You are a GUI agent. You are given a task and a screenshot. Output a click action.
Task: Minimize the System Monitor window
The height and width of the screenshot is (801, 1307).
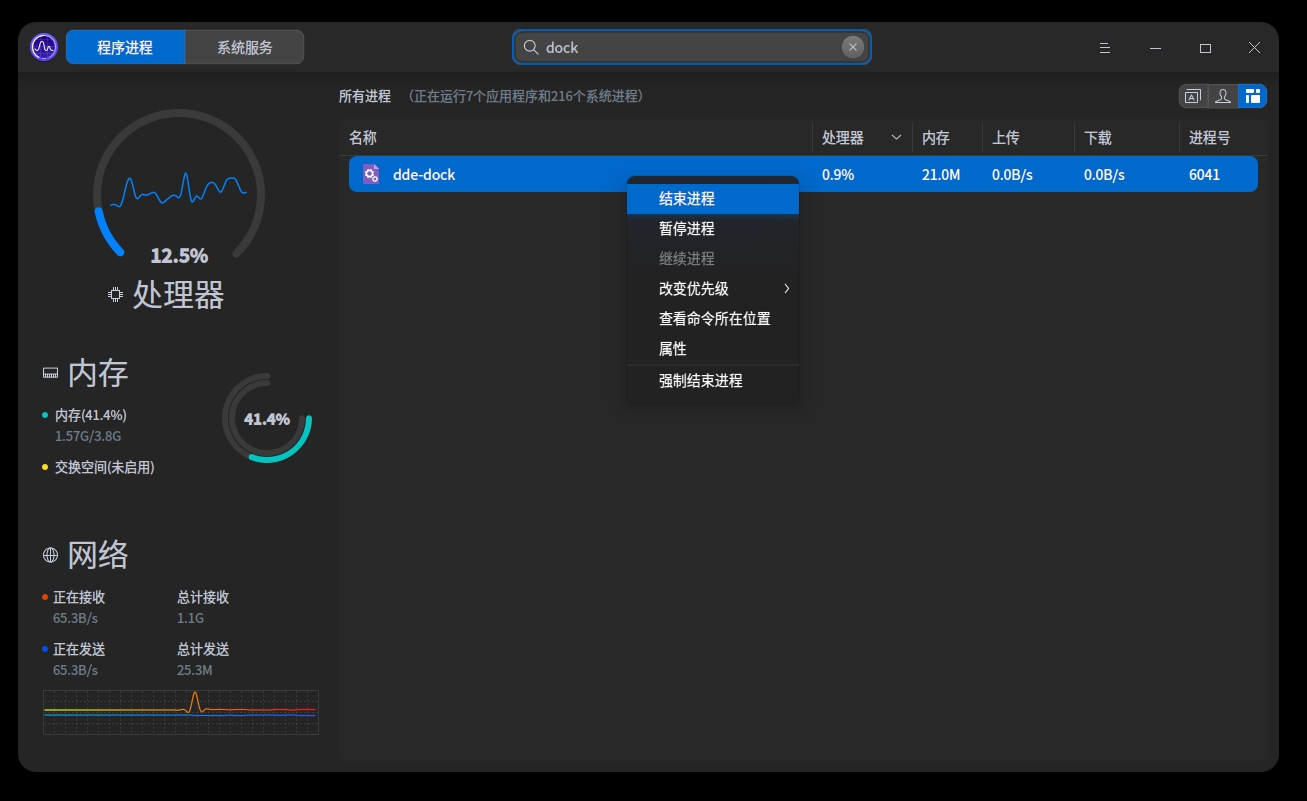1156,47
